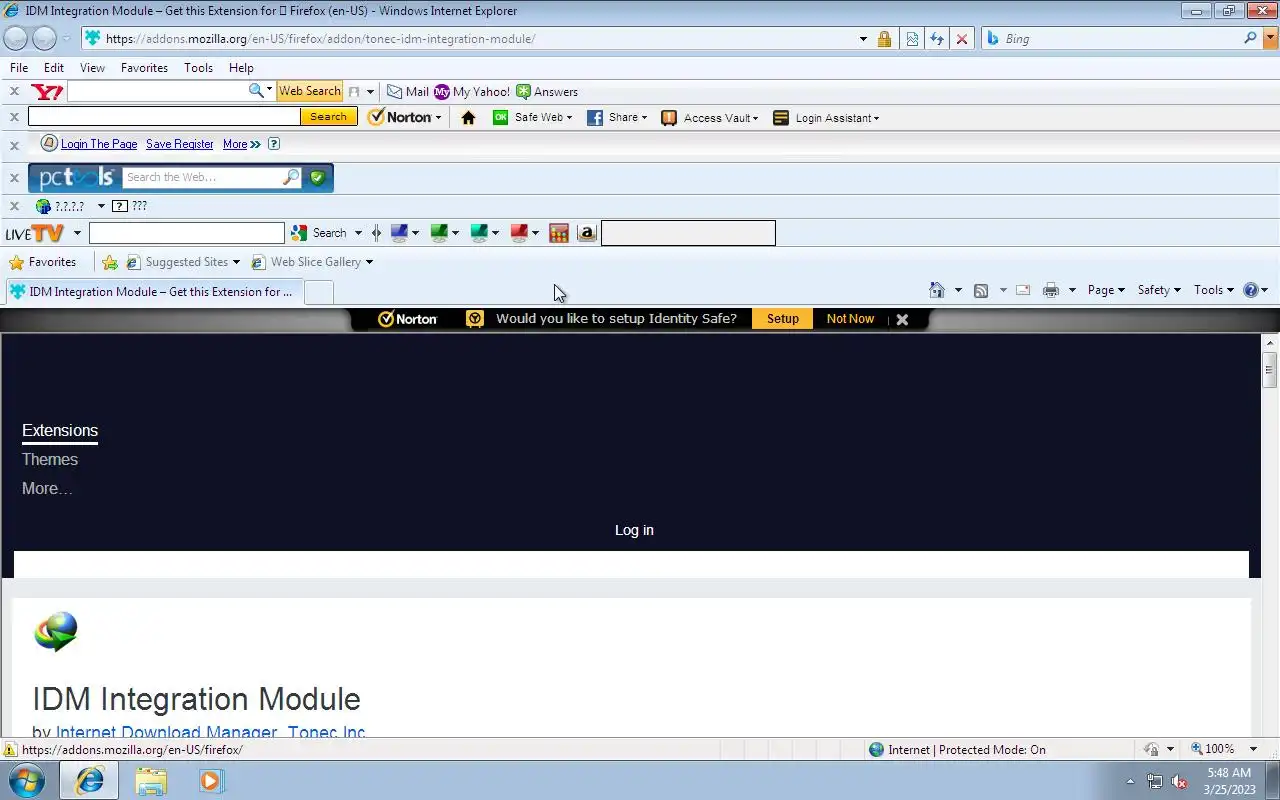
Task: Click Not Now on Norton Identity Safe bar
Action: pyautogui.click(x=850, y=319)
